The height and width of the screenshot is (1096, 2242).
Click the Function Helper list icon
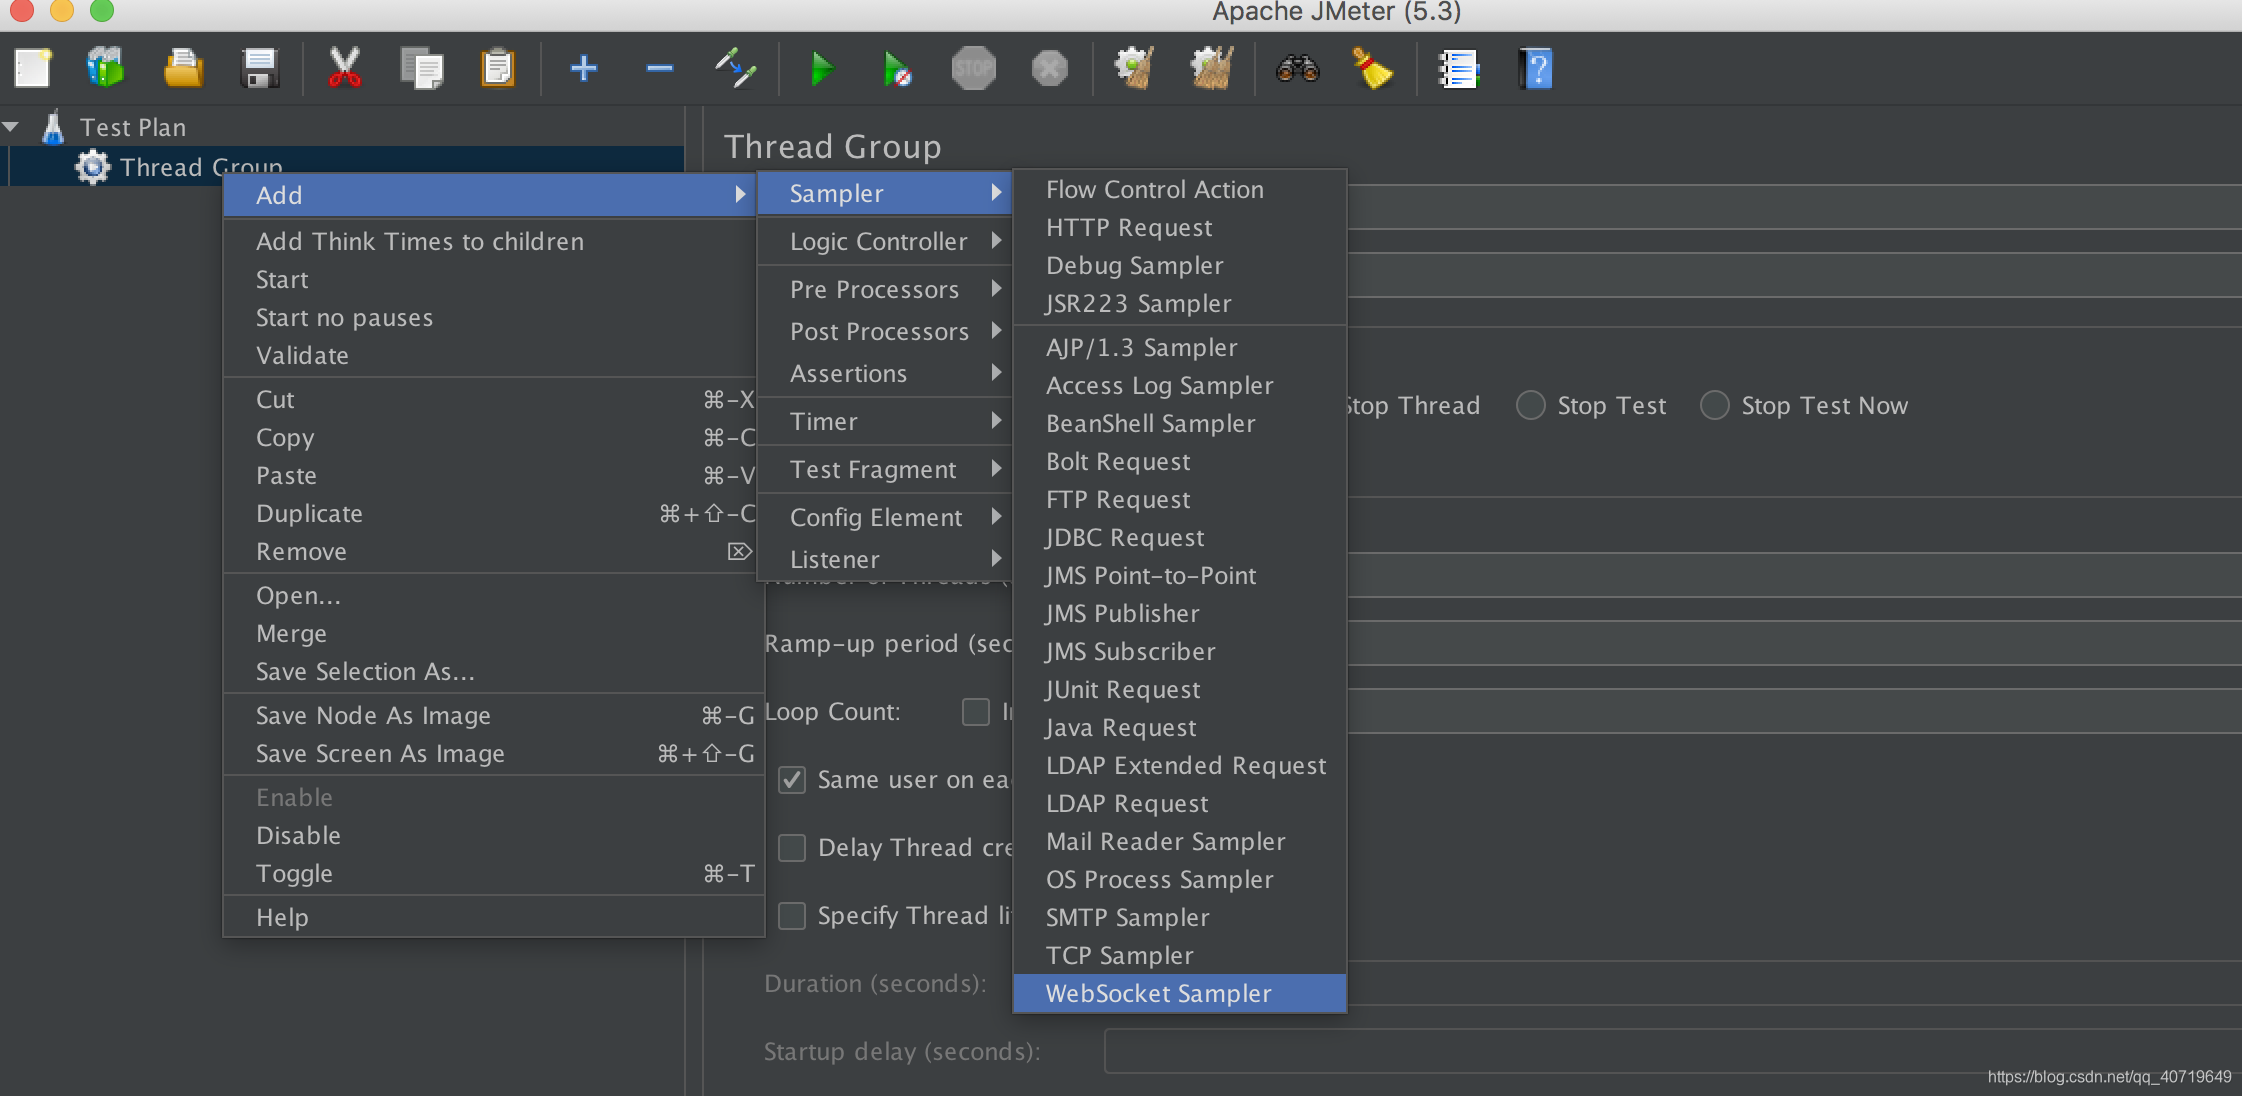click(1458, 69)
